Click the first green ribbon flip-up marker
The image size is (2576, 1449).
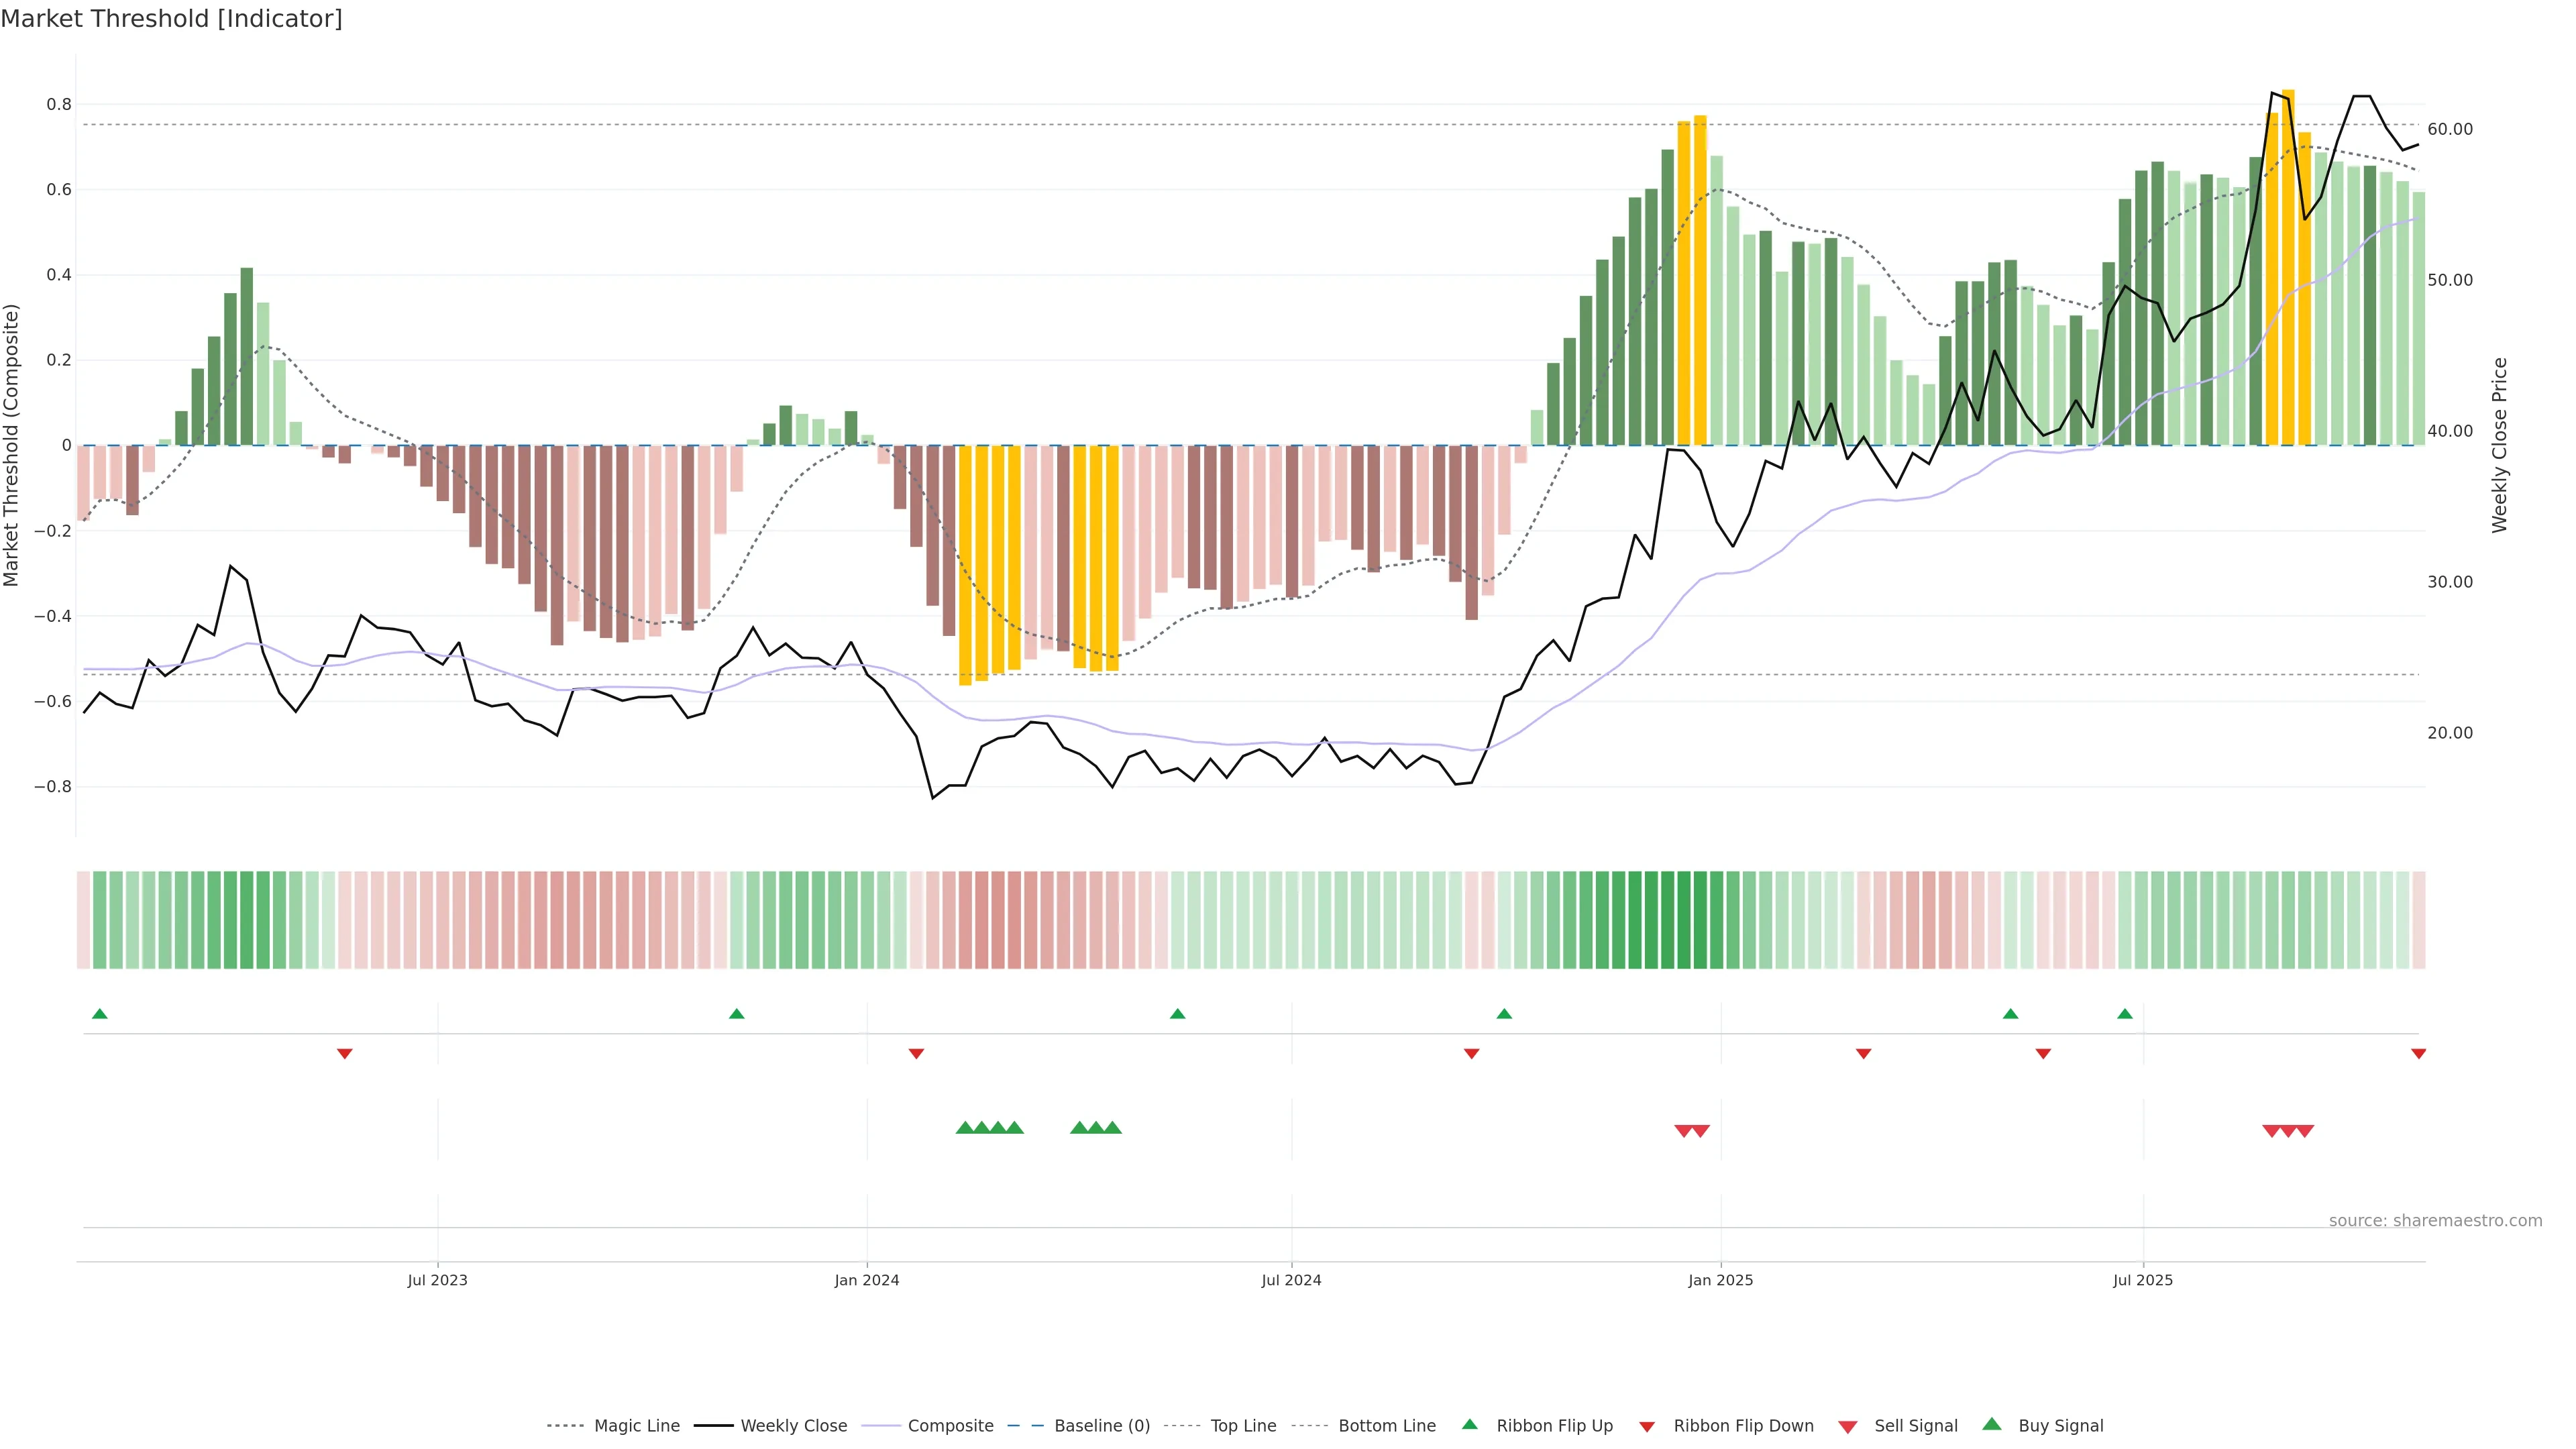[99, 1014]
